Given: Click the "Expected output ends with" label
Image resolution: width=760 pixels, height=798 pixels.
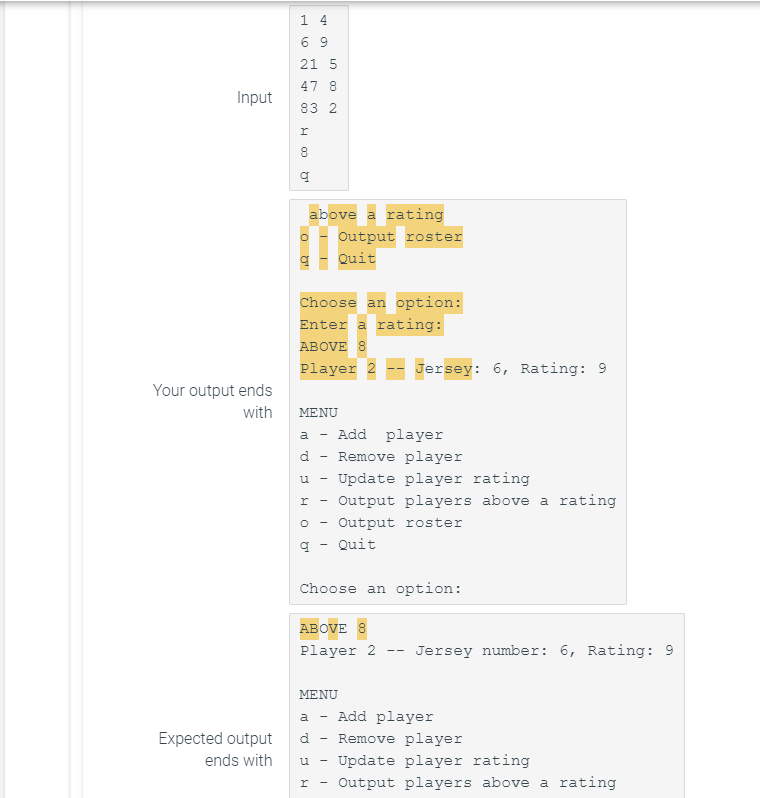Looking at the screenshot, I should (x=215, y=749).
